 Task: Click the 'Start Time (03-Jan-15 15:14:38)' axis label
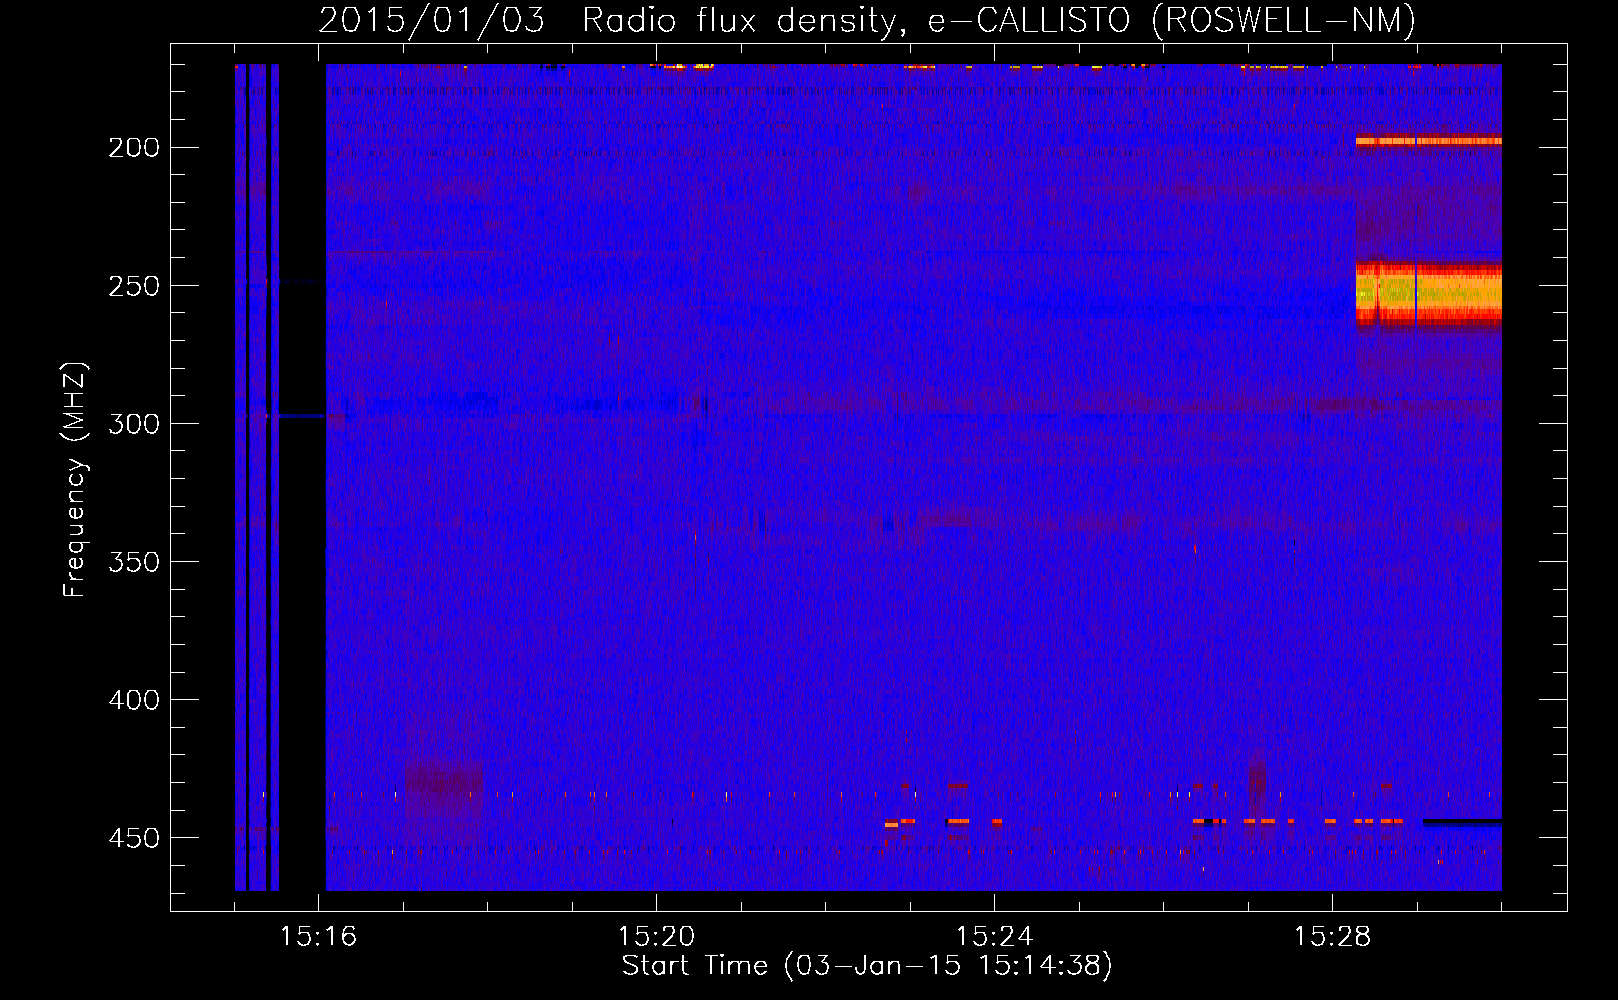coord(866,966)
